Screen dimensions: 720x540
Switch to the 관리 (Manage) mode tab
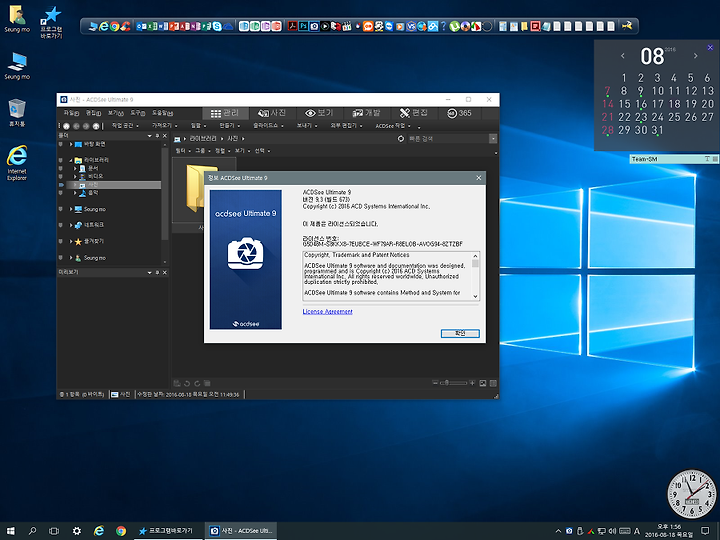pyautogui.click(x=225, y=113)
